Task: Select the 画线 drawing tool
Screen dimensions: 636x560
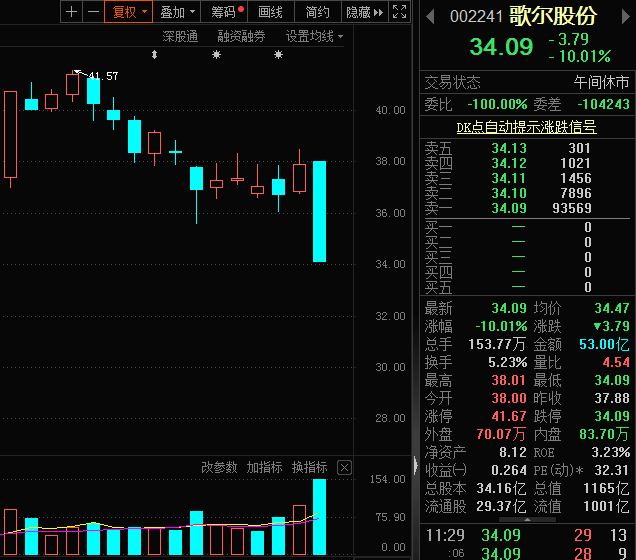Action: [x=271, y=12]
